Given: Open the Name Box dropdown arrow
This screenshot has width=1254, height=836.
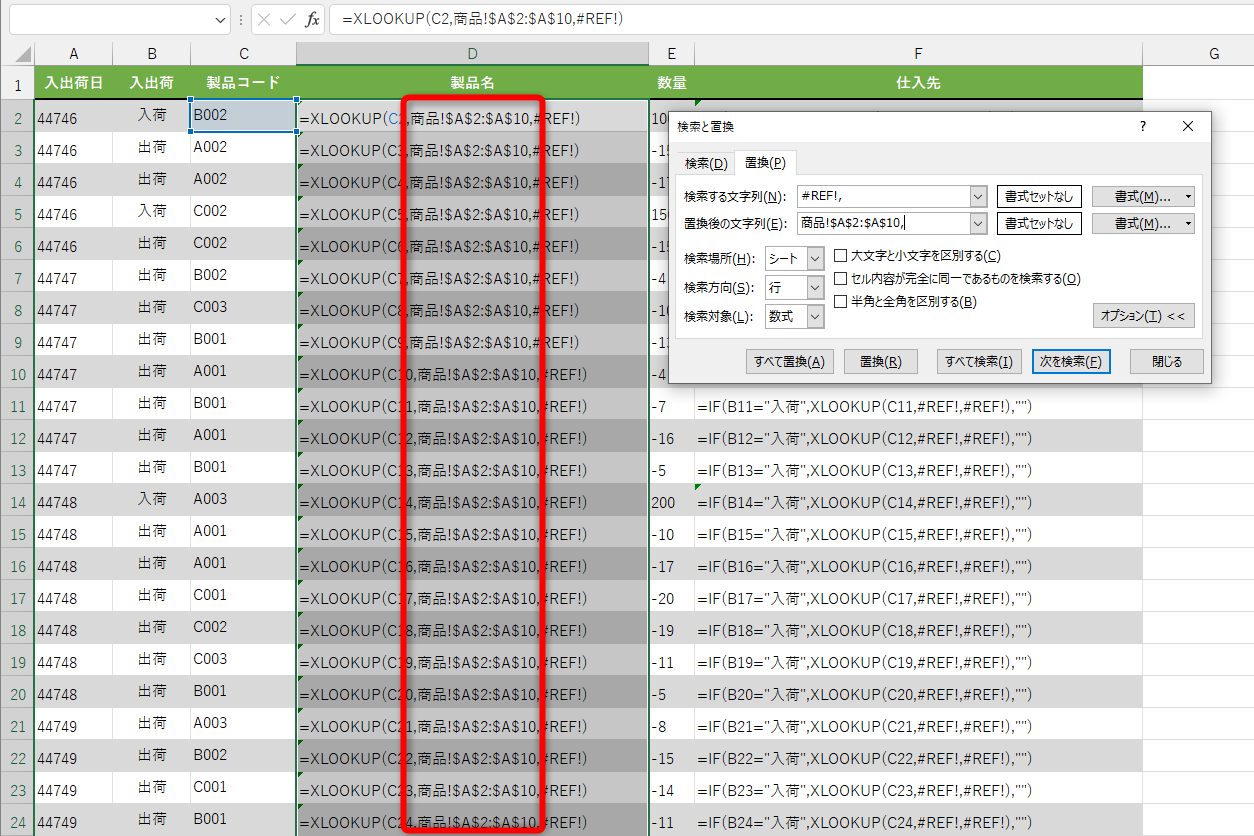Looking at the screenshot, I should (221, 19).
